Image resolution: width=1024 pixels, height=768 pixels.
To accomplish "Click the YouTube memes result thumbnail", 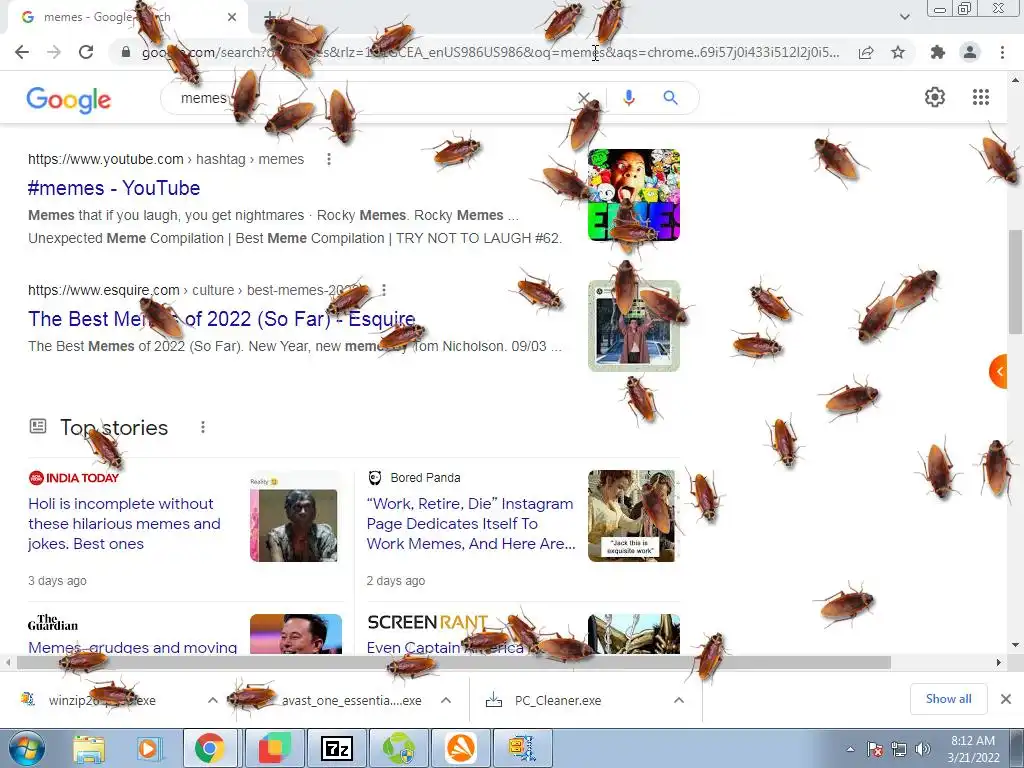I will tap(633, 195).
